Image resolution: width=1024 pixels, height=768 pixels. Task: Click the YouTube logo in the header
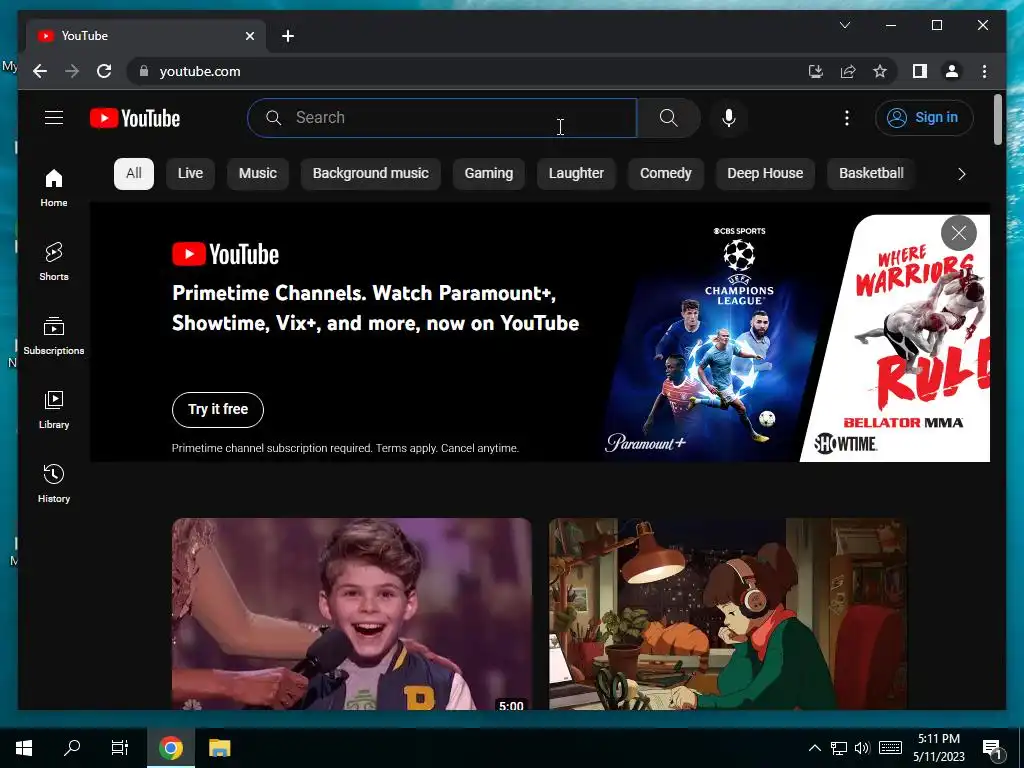[135, 118]
